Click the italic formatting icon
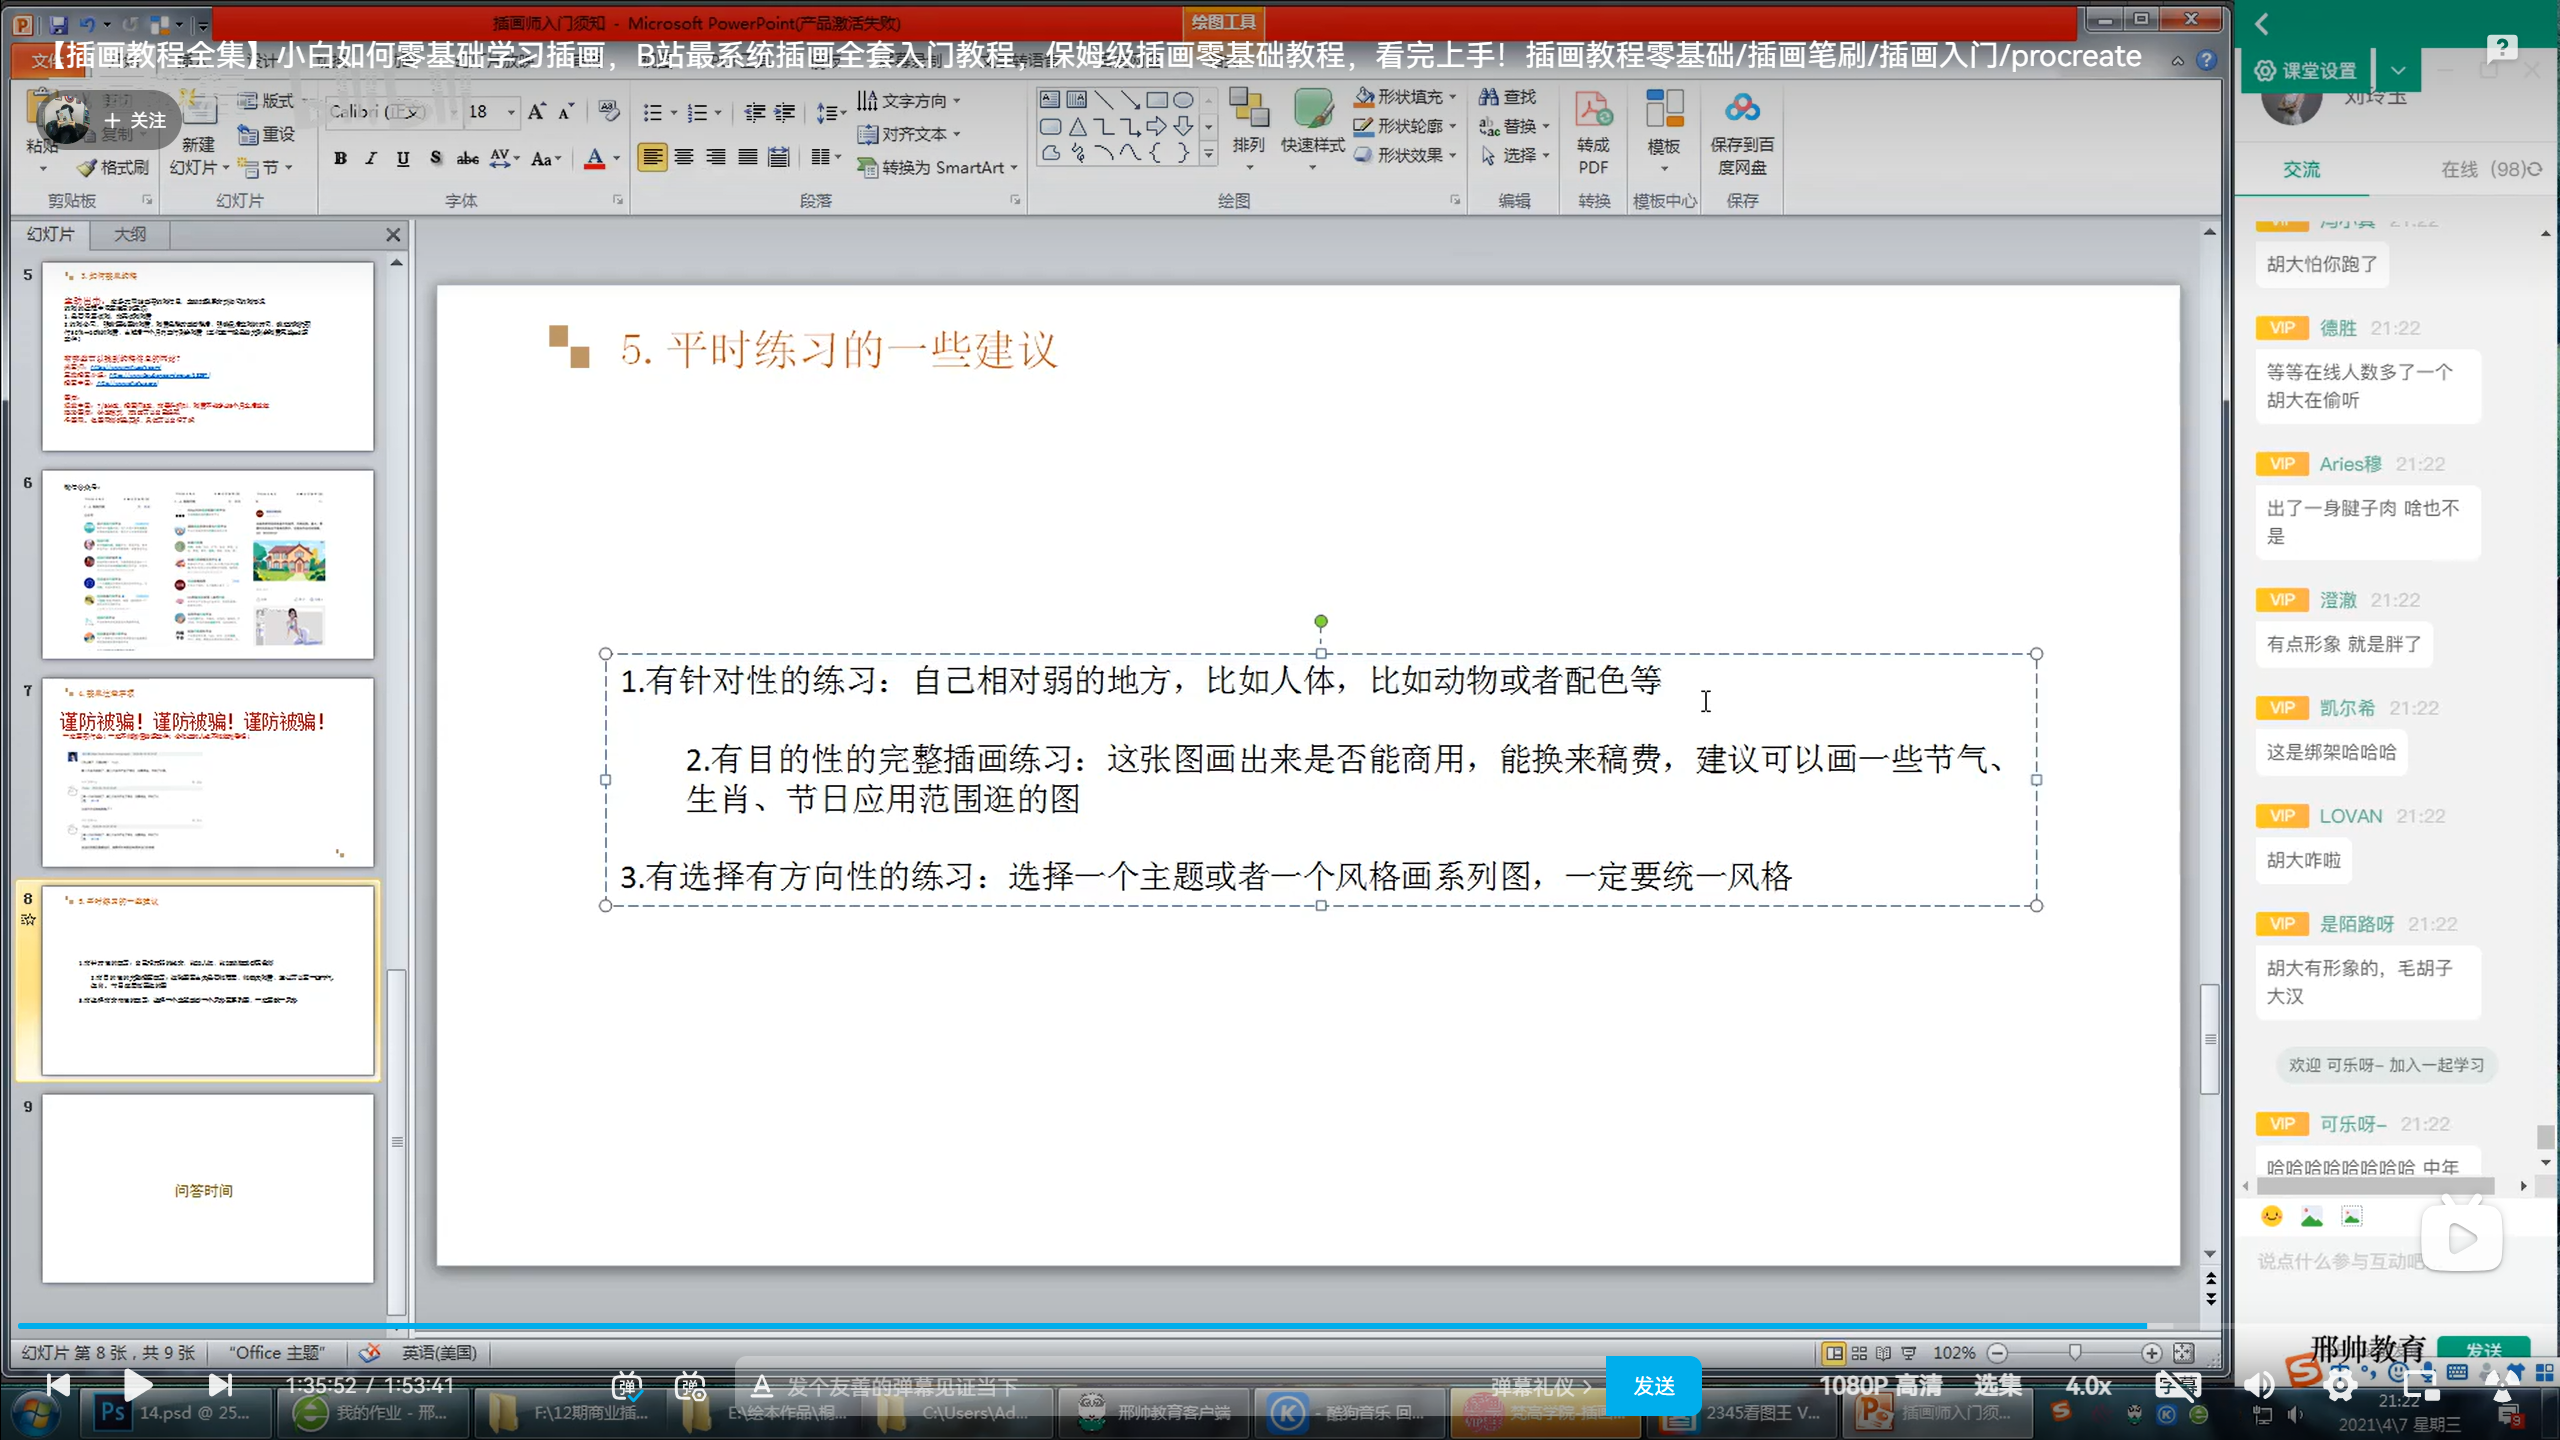Screen dimensions: 2560x1440 coord(371,158)
